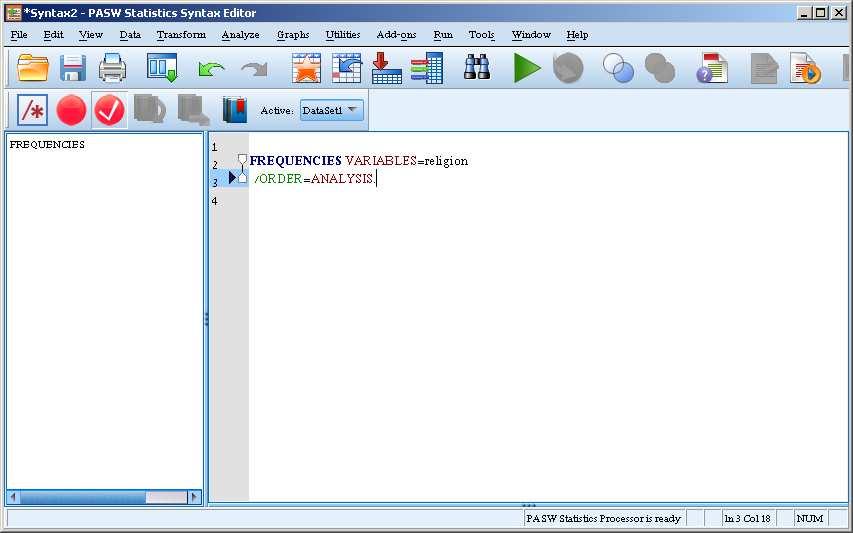Select FREQUENCIES in the navigation pane
Image resolution: width=853 pixels, height=533 pixels.
click(47, 145)
